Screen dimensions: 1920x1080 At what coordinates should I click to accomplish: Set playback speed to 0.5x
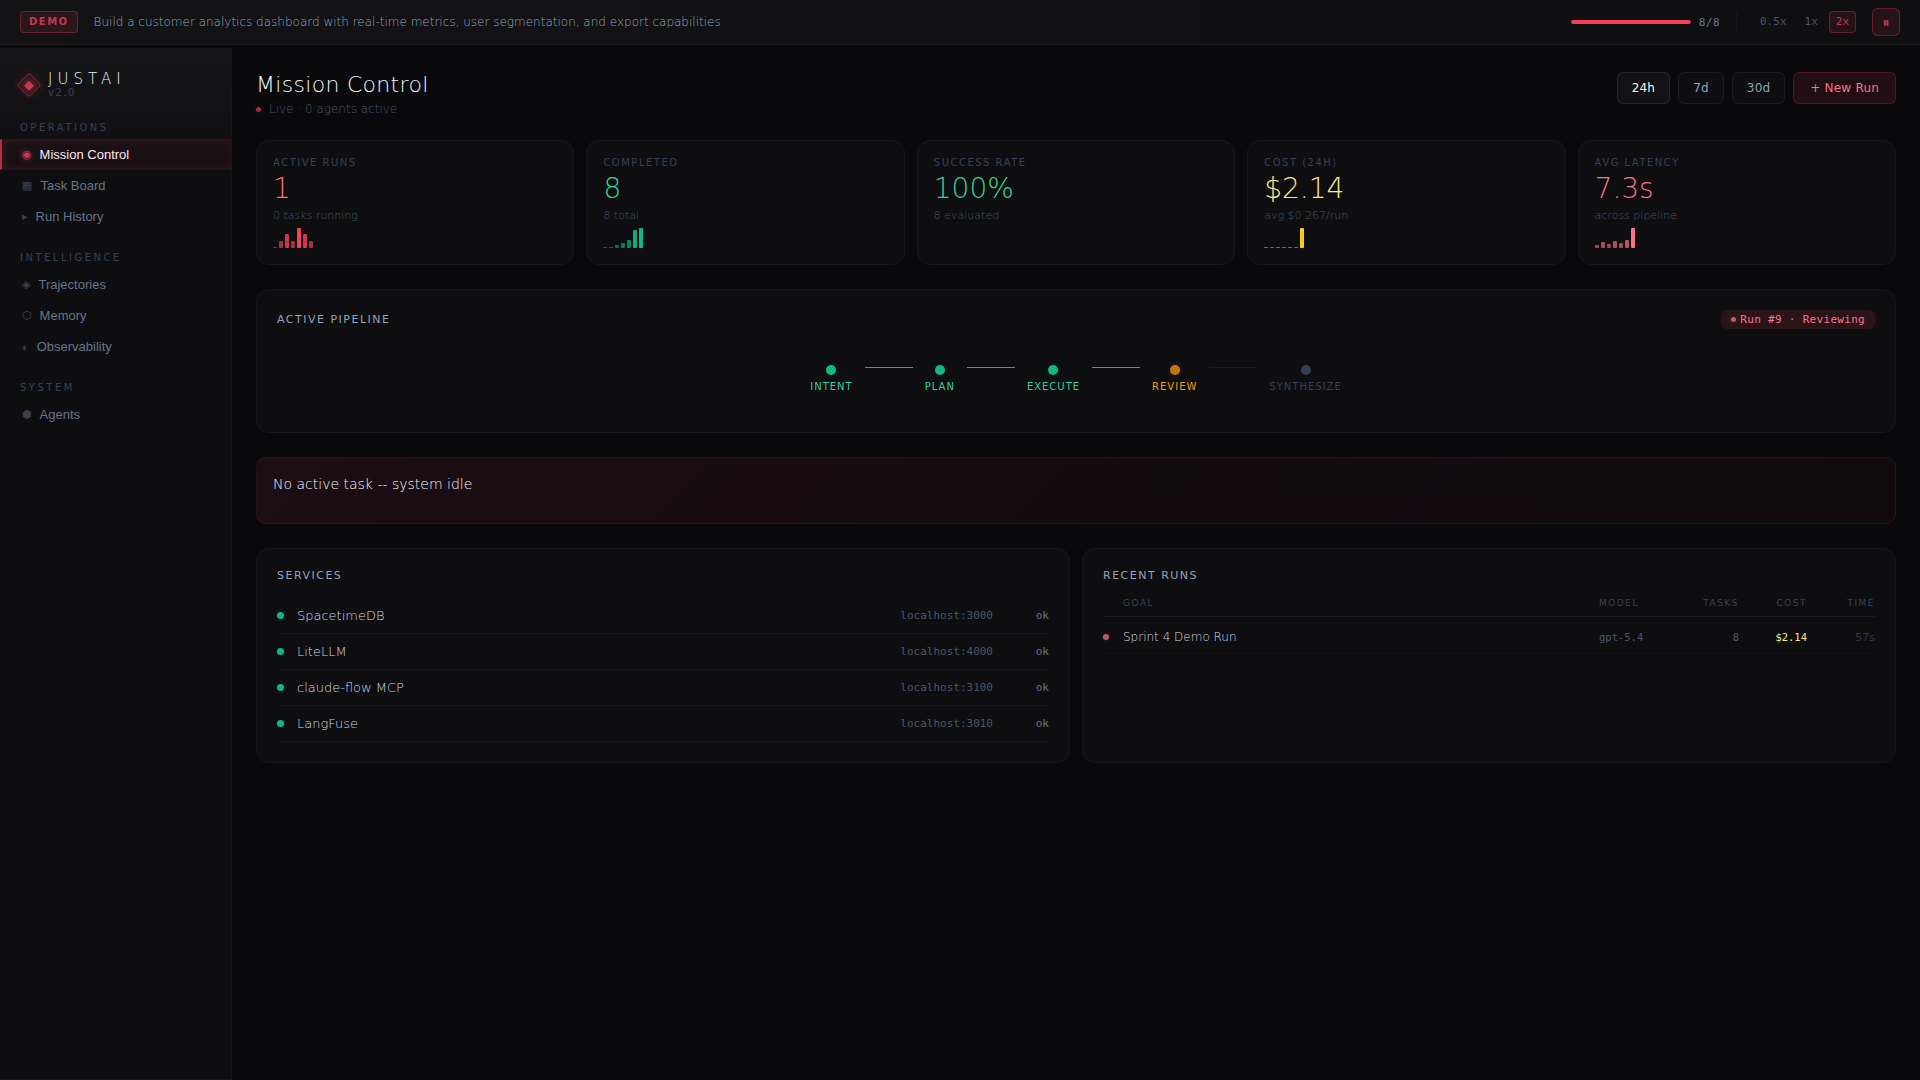coord(1773,22)
